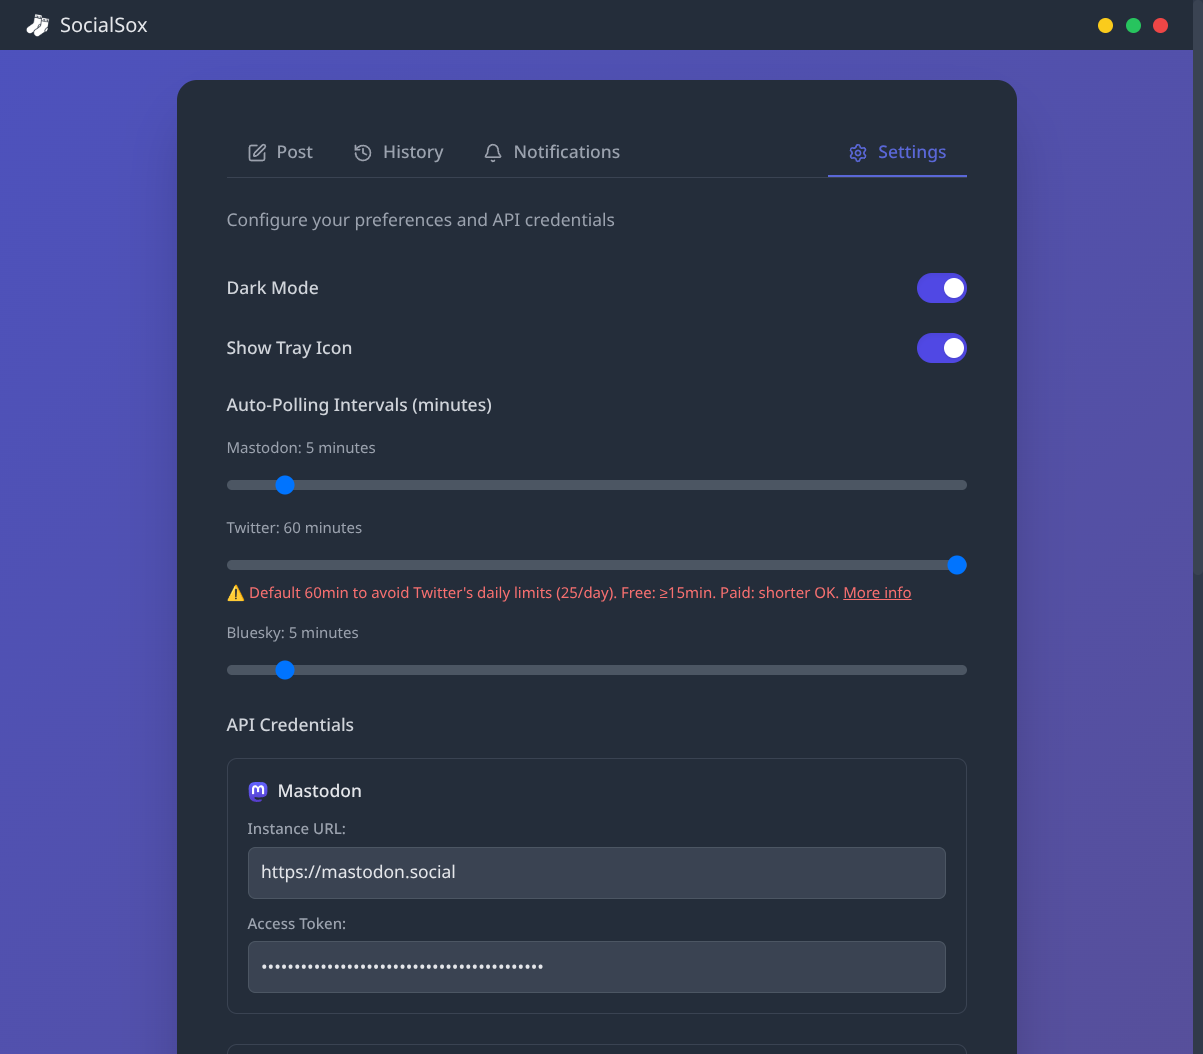Click the Mastodon logo icon

click(258, 791)
